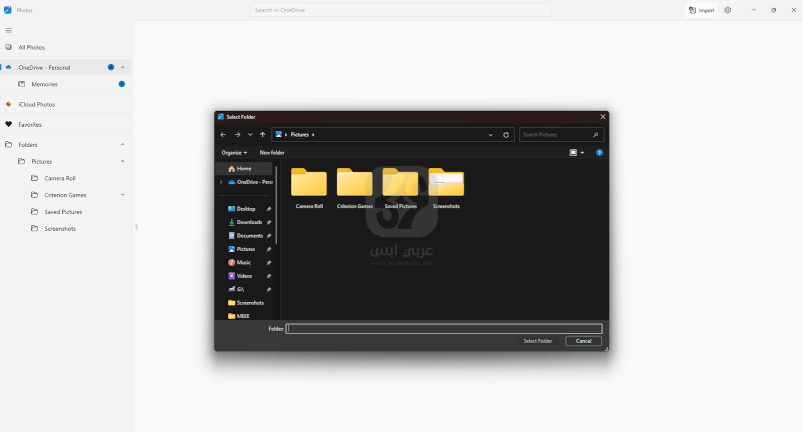
Task: Click the search magnifier icon in dialog
Action: click(596, 135)
